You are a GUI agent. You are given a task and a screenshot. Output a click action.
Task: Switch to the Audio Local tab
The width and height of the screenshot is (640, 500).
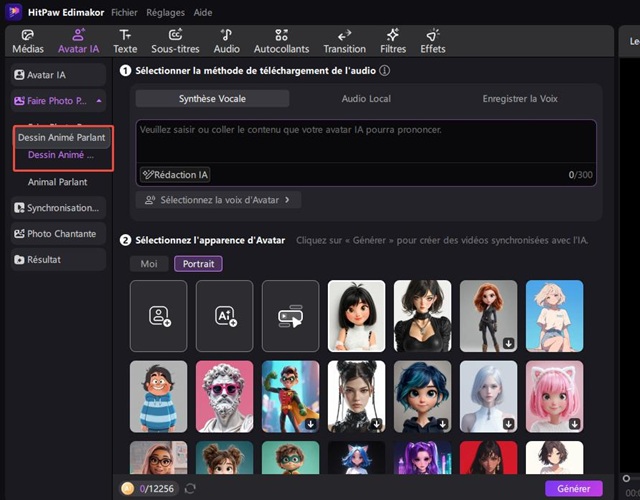(366, 99)
